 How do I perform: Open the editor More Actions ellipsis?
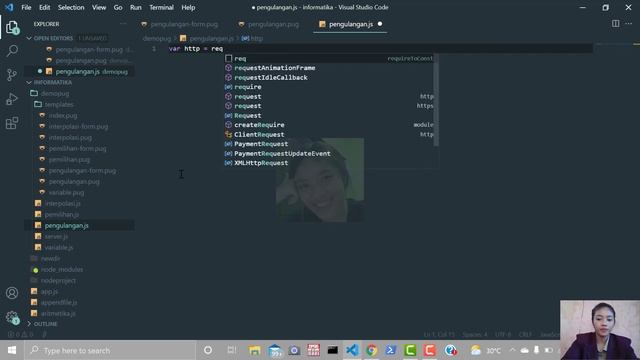[x=629, y=24]
